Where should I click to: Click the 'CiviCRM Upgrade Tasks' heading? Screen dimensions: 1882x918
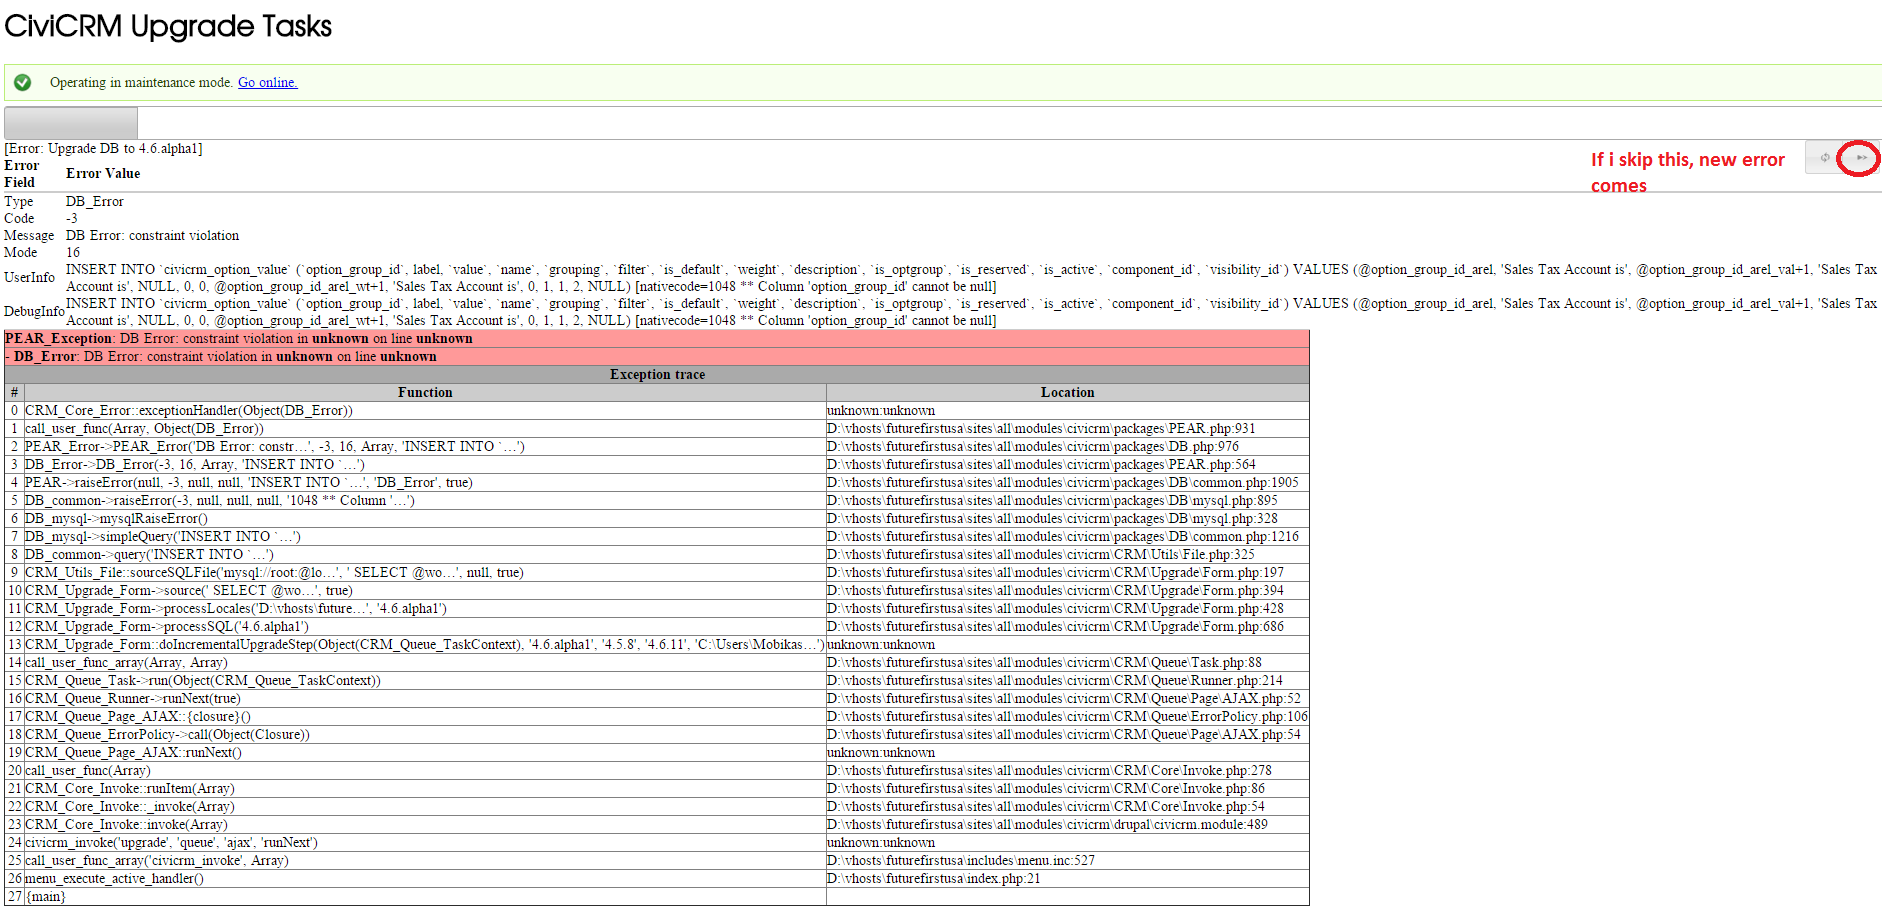pyautogui.click(x=168, y=26)
